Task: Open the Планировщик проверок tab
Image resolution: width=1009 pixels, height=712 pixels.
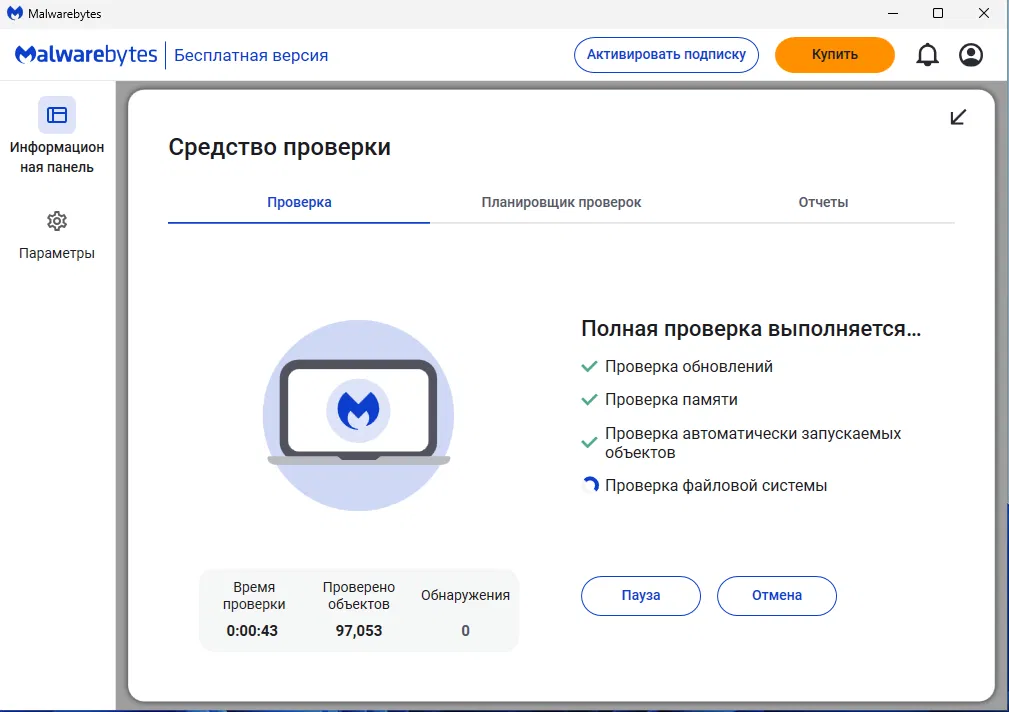Action: [561, 202]
